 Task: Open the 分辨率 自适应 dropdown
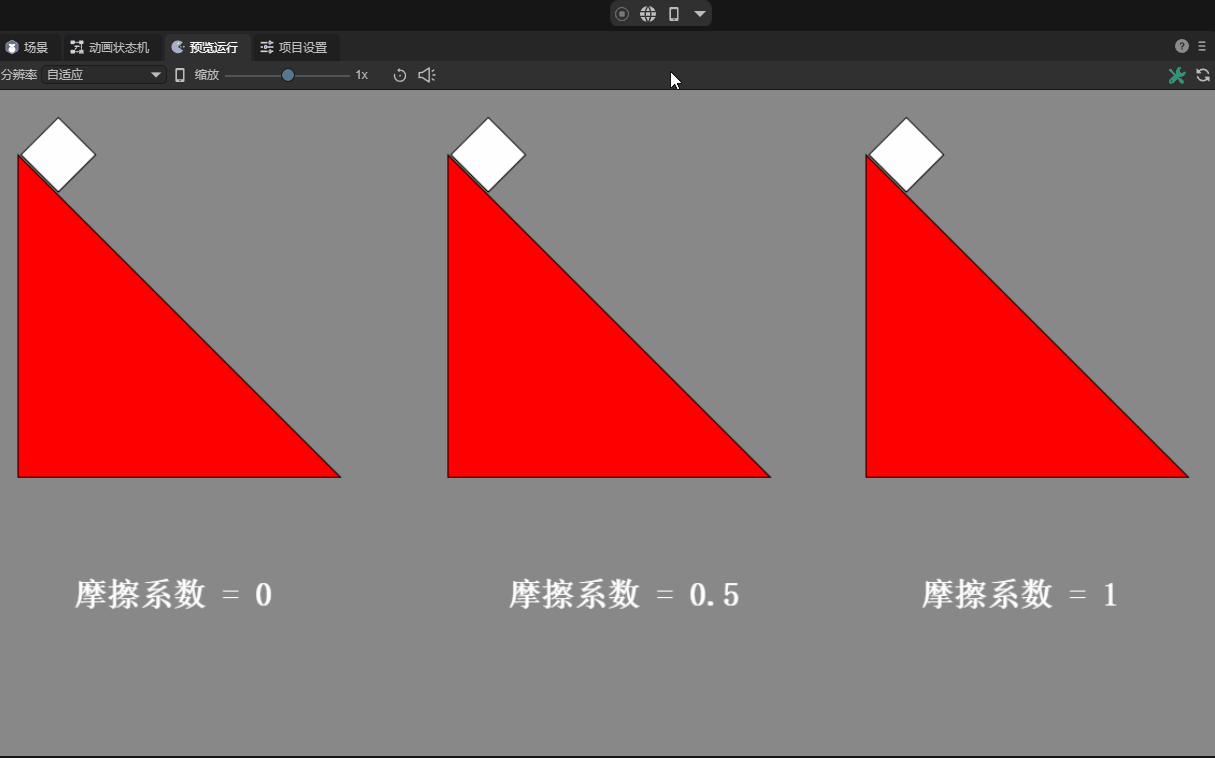pyautogui.click(x=104, y=75)
